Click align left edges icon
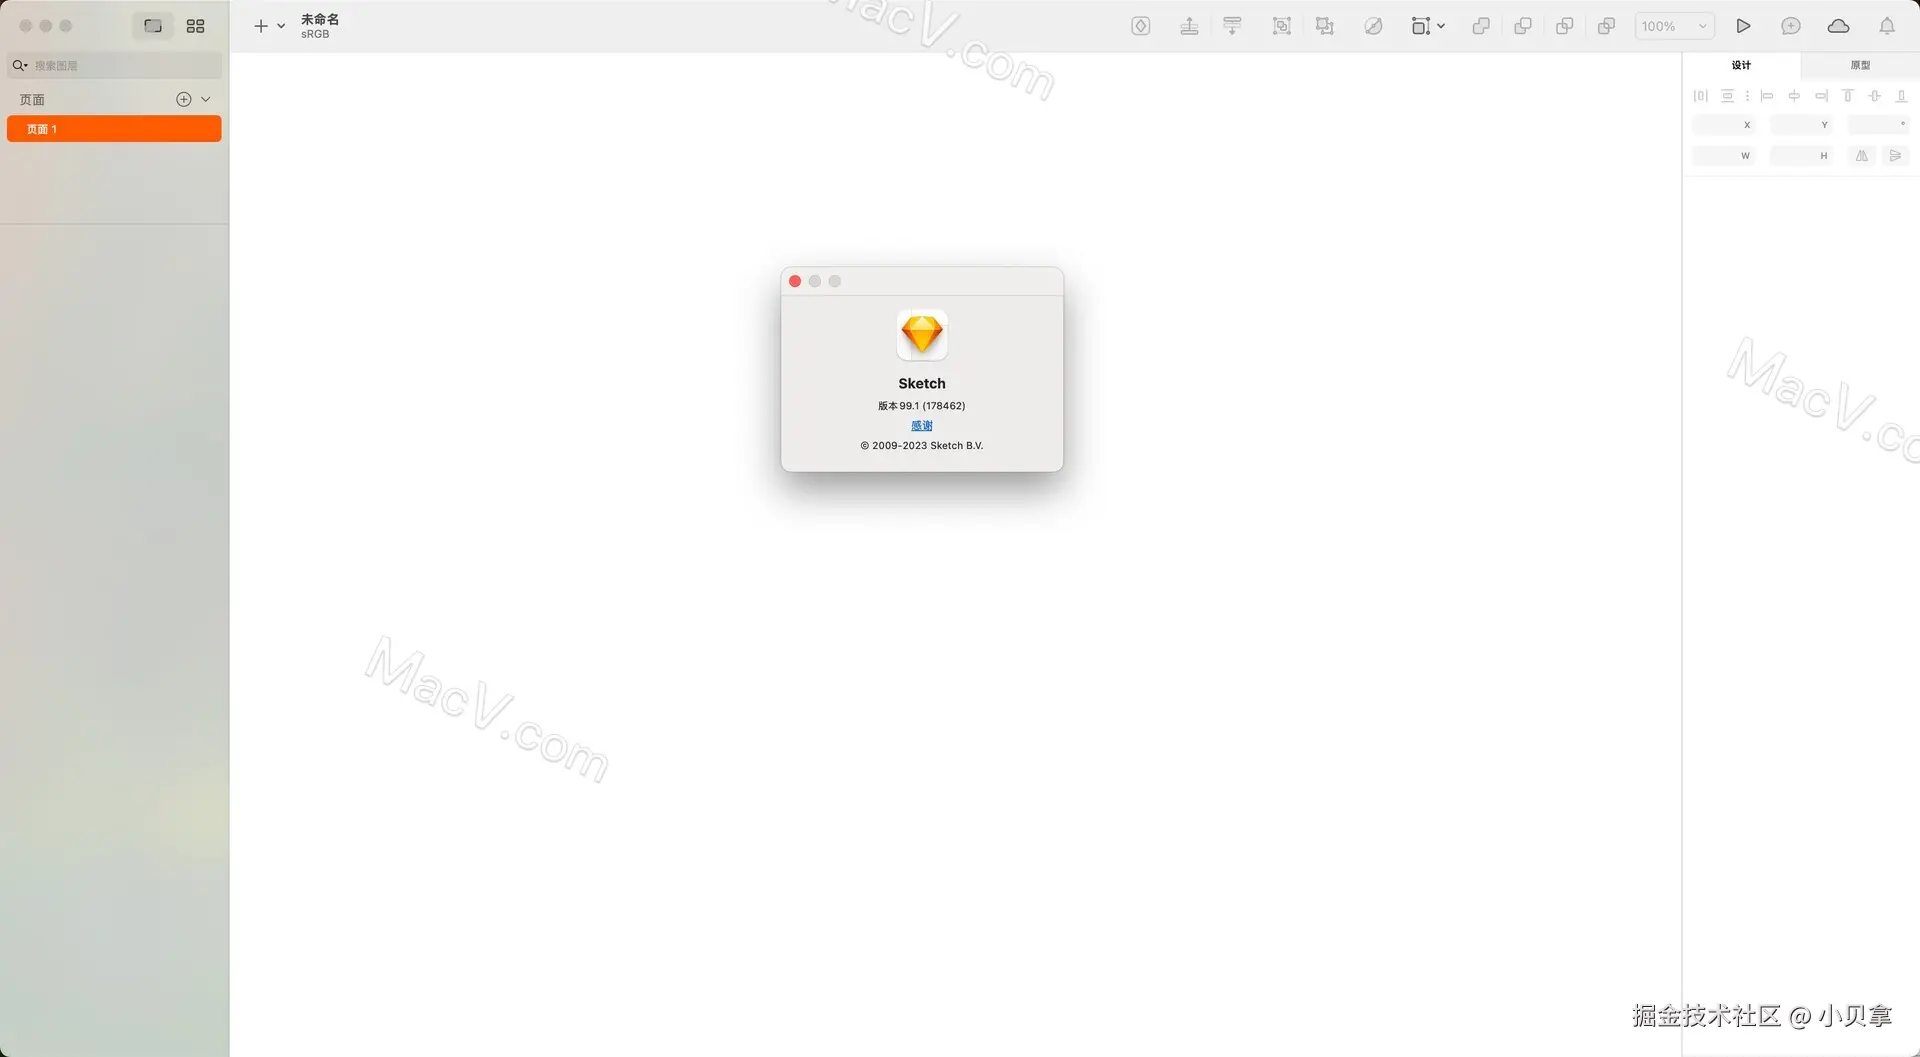The height and width of the screenshot is (1057, 1920). (x=1767, y=96)
